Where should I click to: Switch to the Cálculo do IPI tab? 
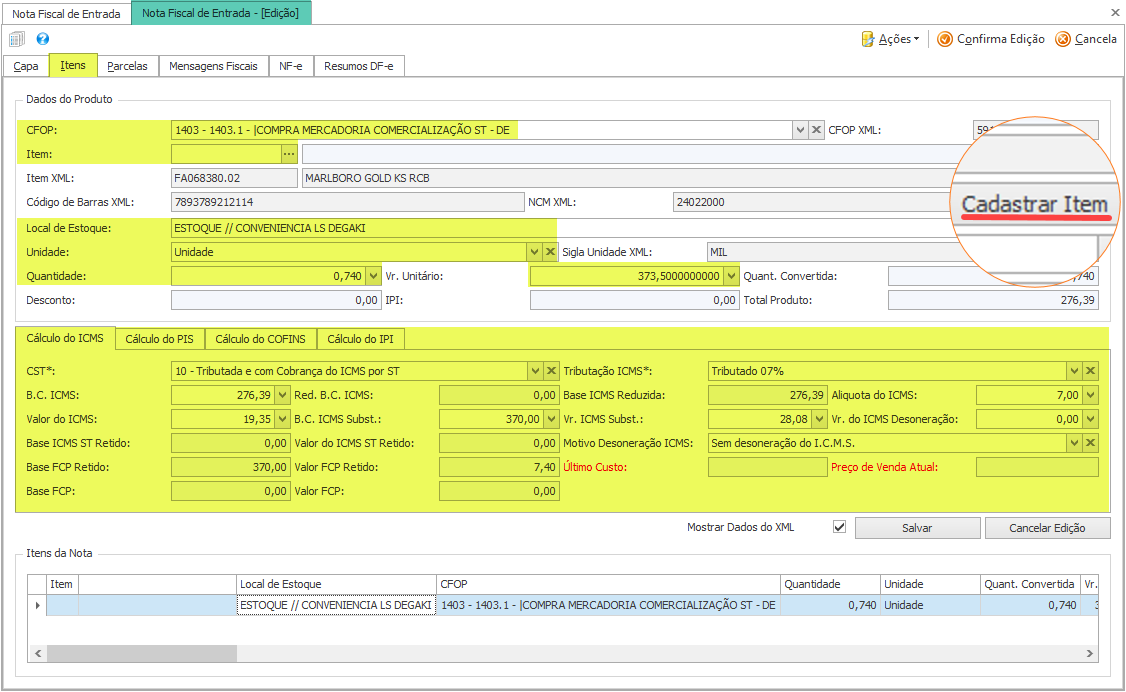pos(360,339)
